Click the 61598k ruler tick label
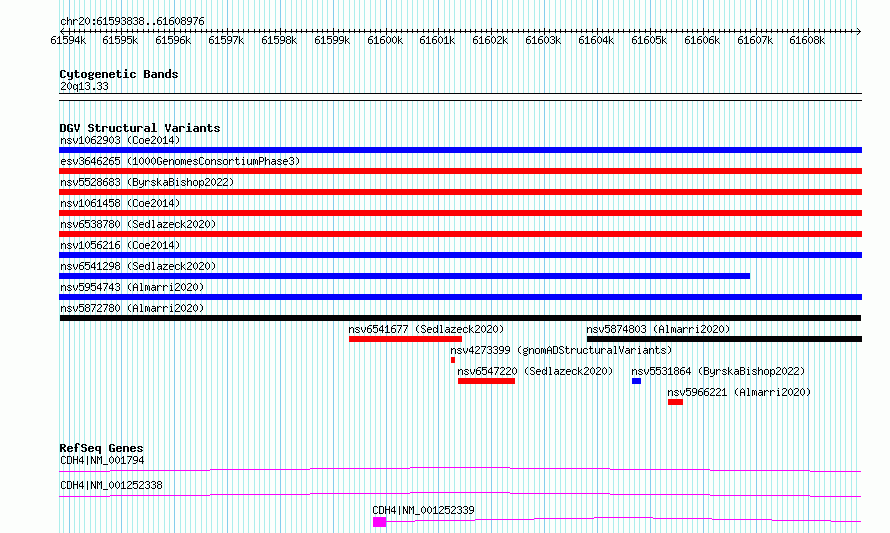 tap(279, 40)
